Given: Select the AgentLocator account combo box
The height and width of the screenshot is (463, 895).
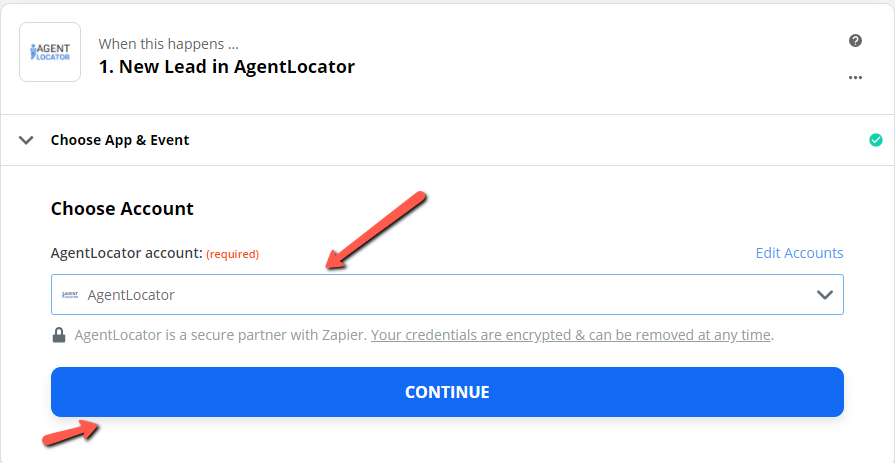Looking at the screenshot, I should [448, 295].
